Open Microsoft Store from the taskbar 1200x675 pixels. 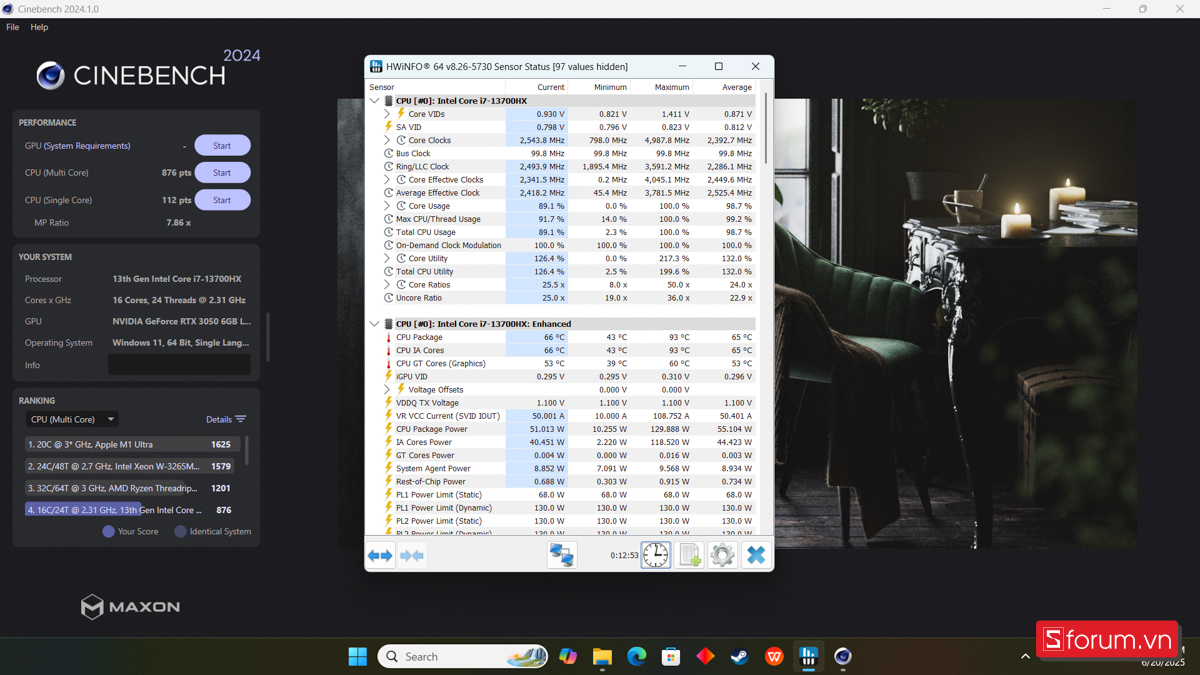[x=671, y=656]
